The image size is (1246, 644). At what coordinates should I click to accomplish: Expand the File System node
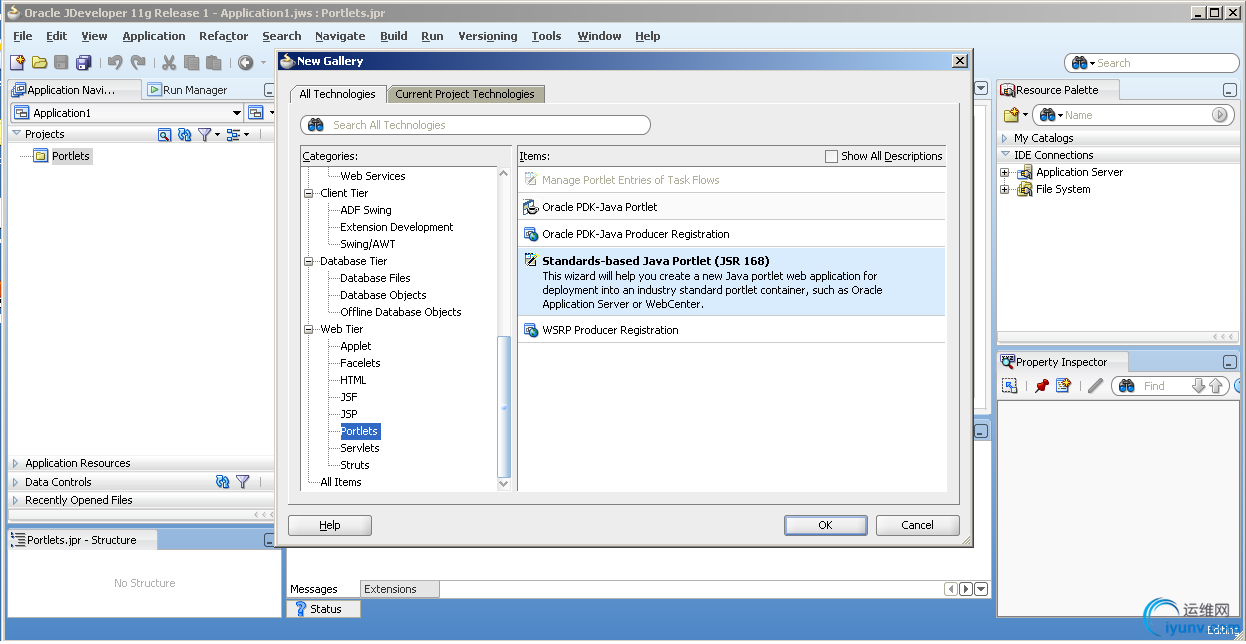1005,189
